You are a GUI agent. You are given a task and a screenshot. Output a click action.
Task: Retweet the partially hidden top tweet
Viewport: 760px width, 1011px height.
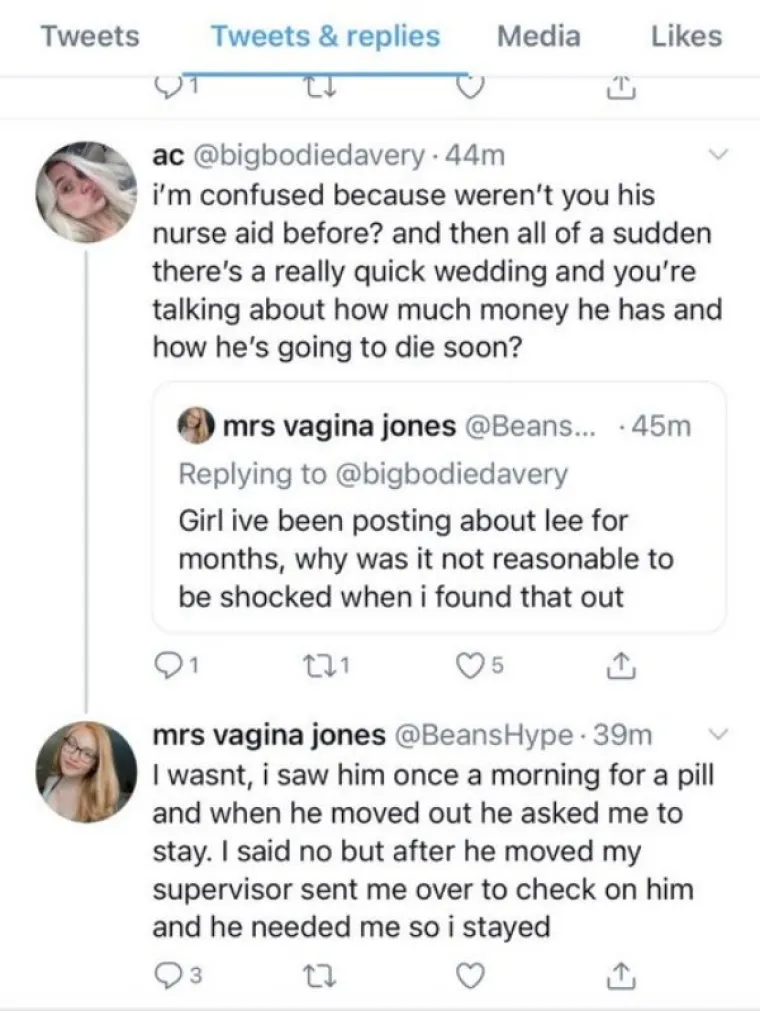(314, 92)
